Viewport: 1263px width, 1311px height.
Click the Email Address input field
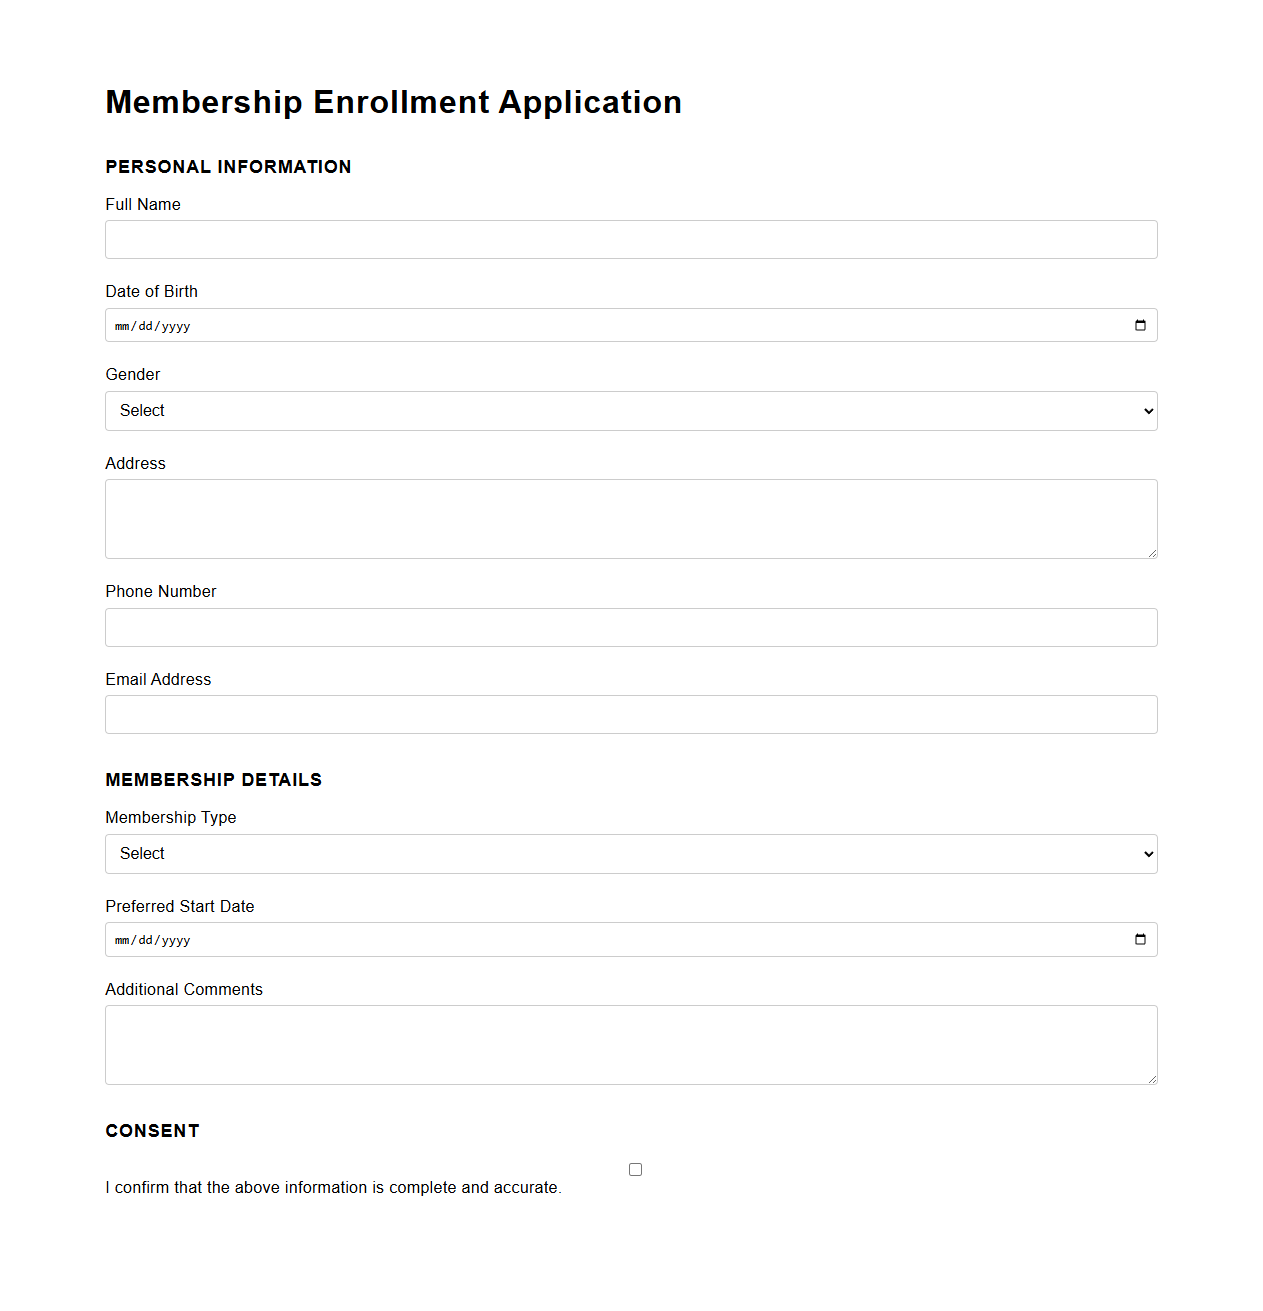[630, 714]
